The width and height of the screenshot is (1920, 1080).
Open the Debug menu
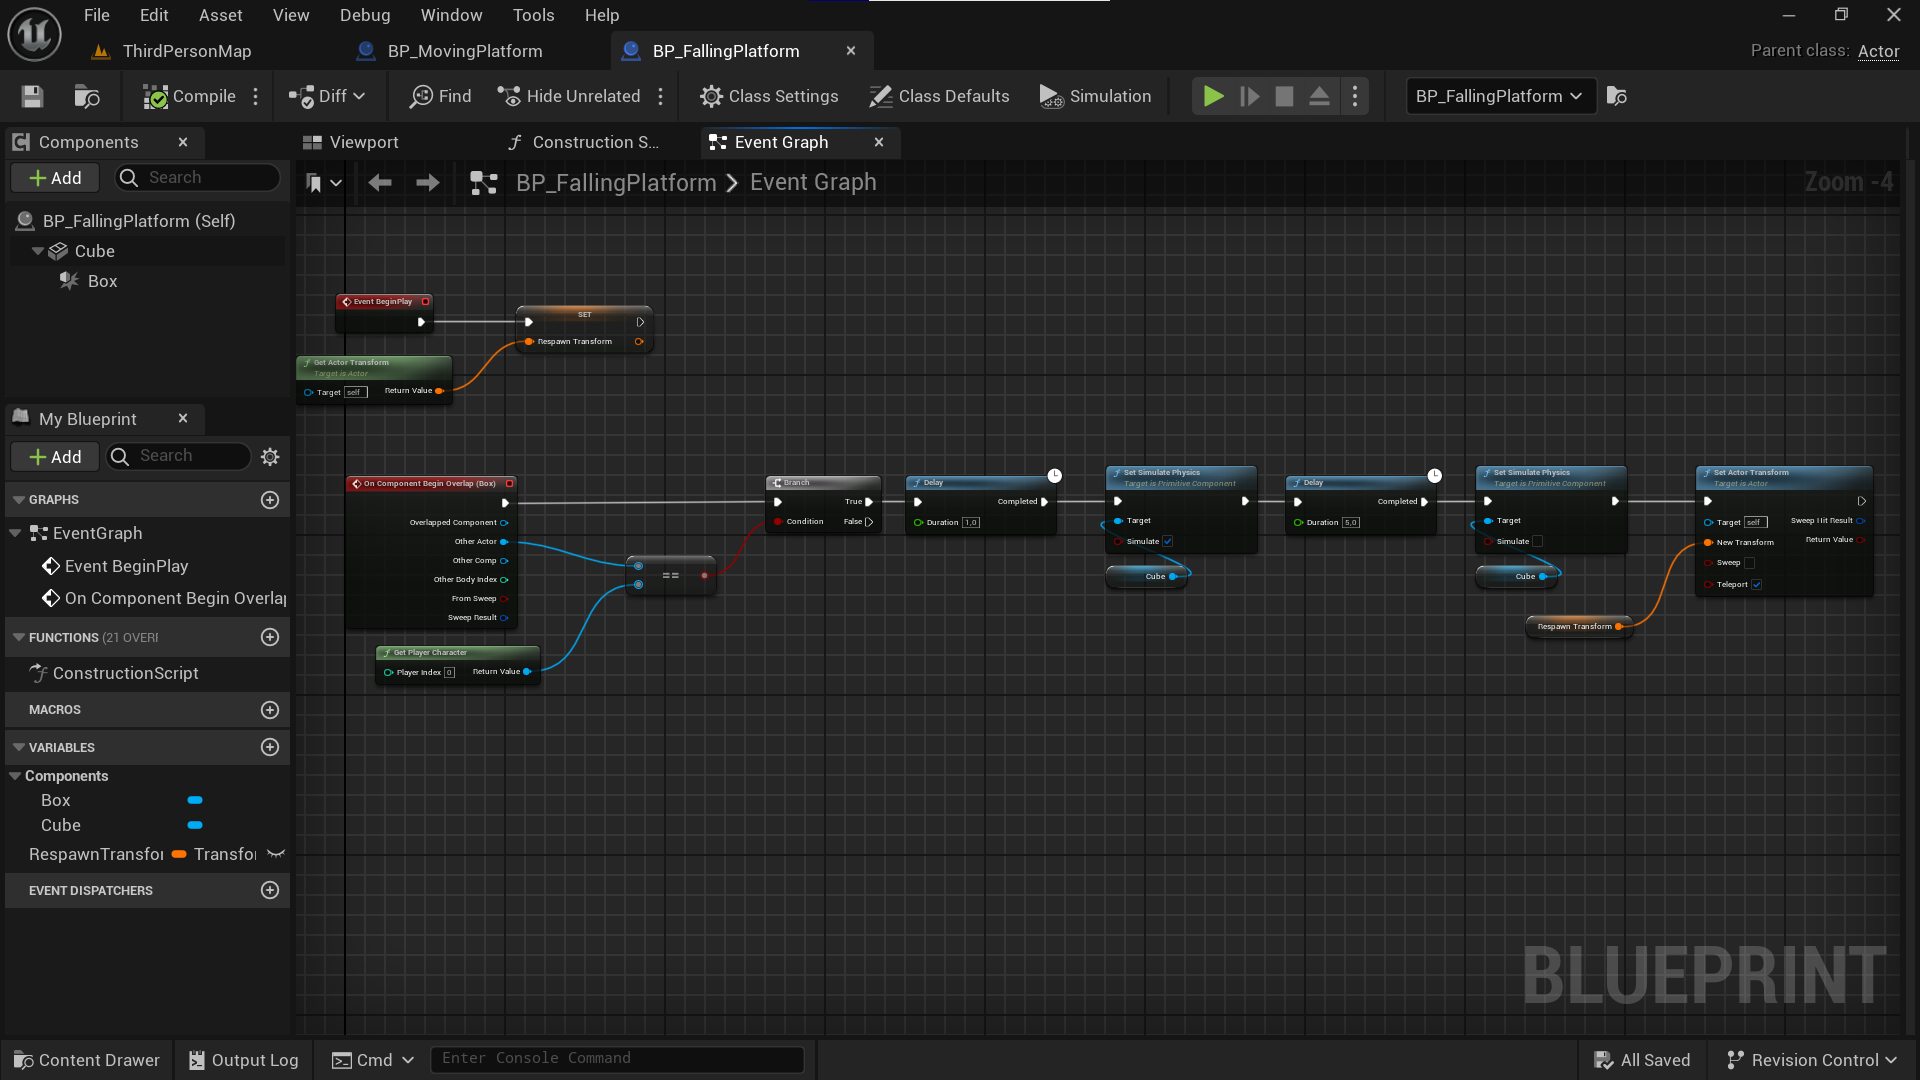(x=364, y=15)
